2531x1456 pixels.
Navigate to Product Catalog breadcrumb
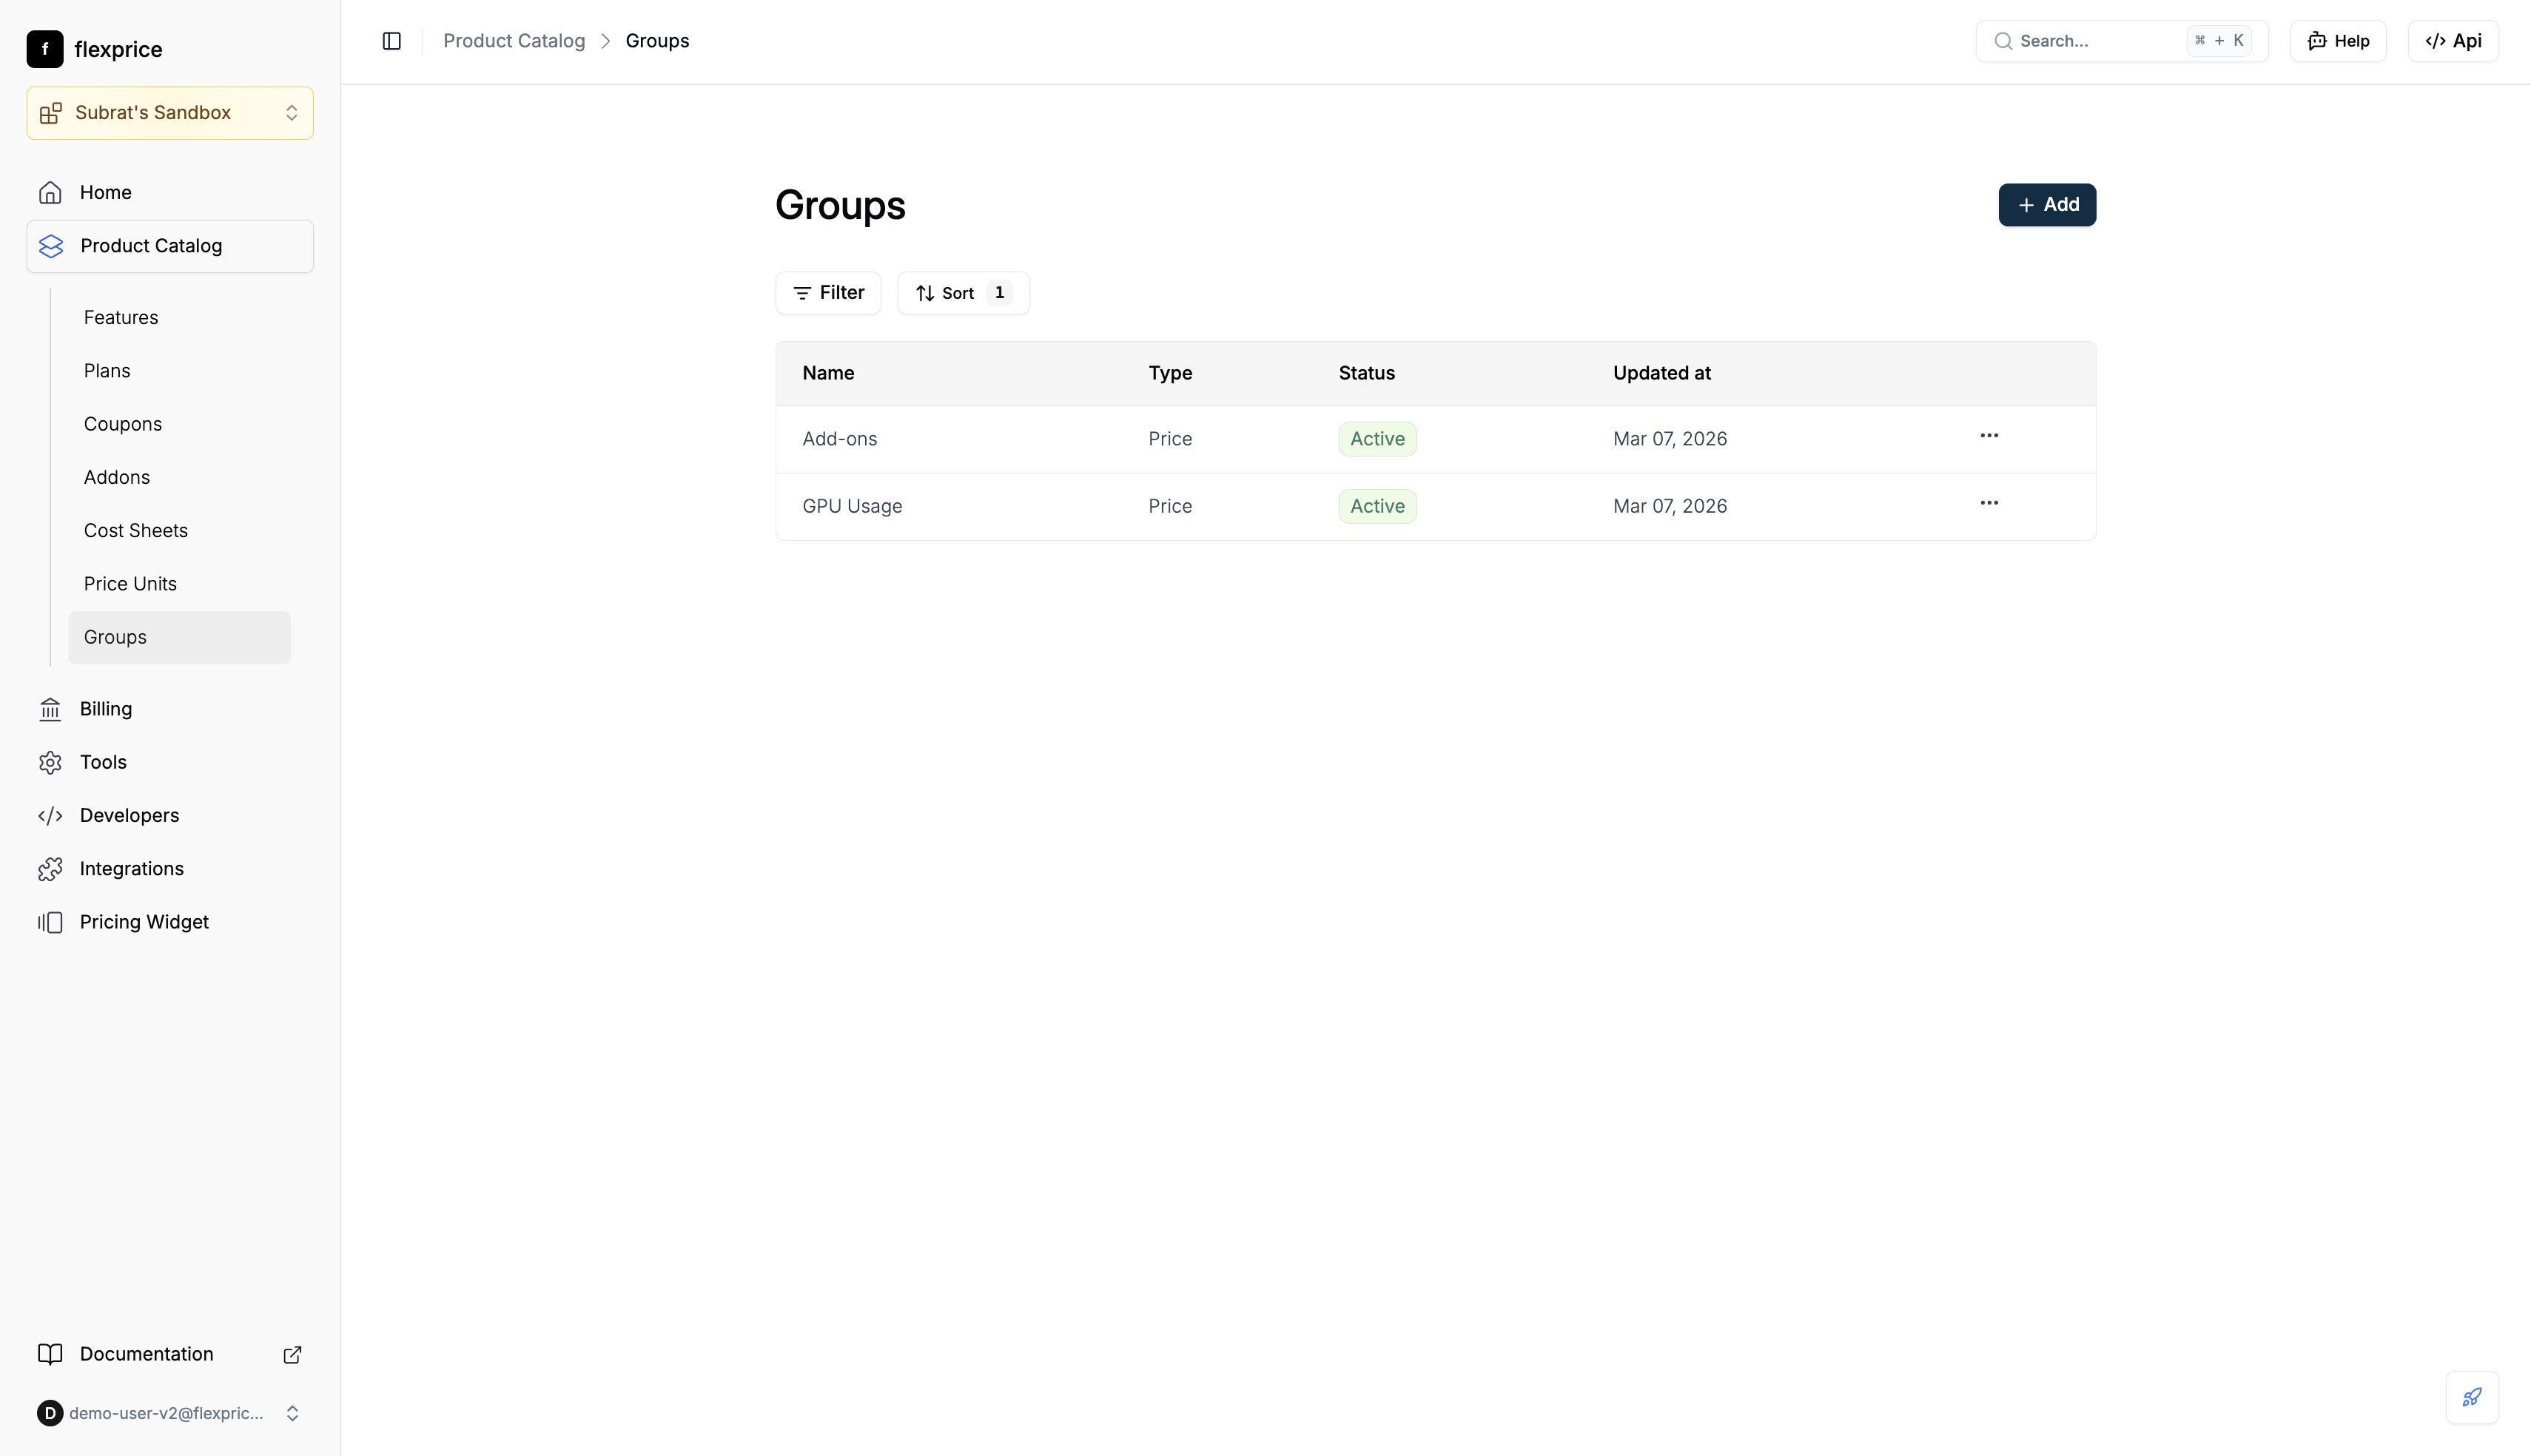point(514,41)
